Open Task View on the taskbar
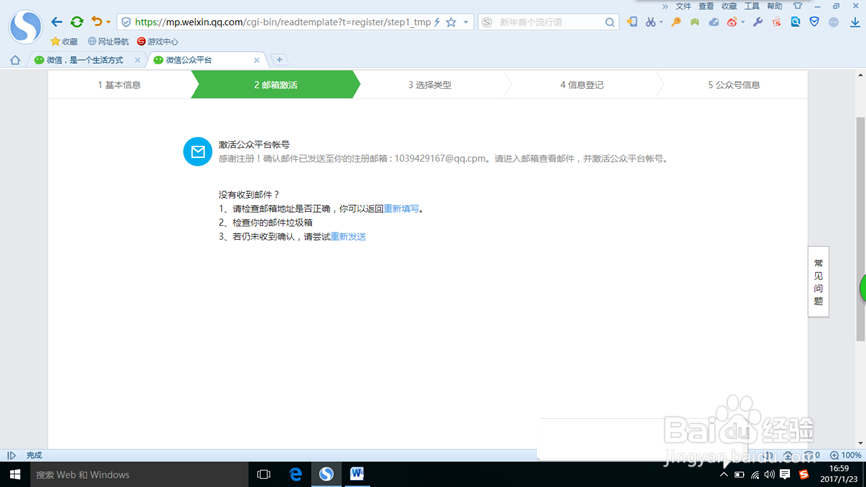The width and height of the screenshot is (866, 487). [x=263, y=474]
